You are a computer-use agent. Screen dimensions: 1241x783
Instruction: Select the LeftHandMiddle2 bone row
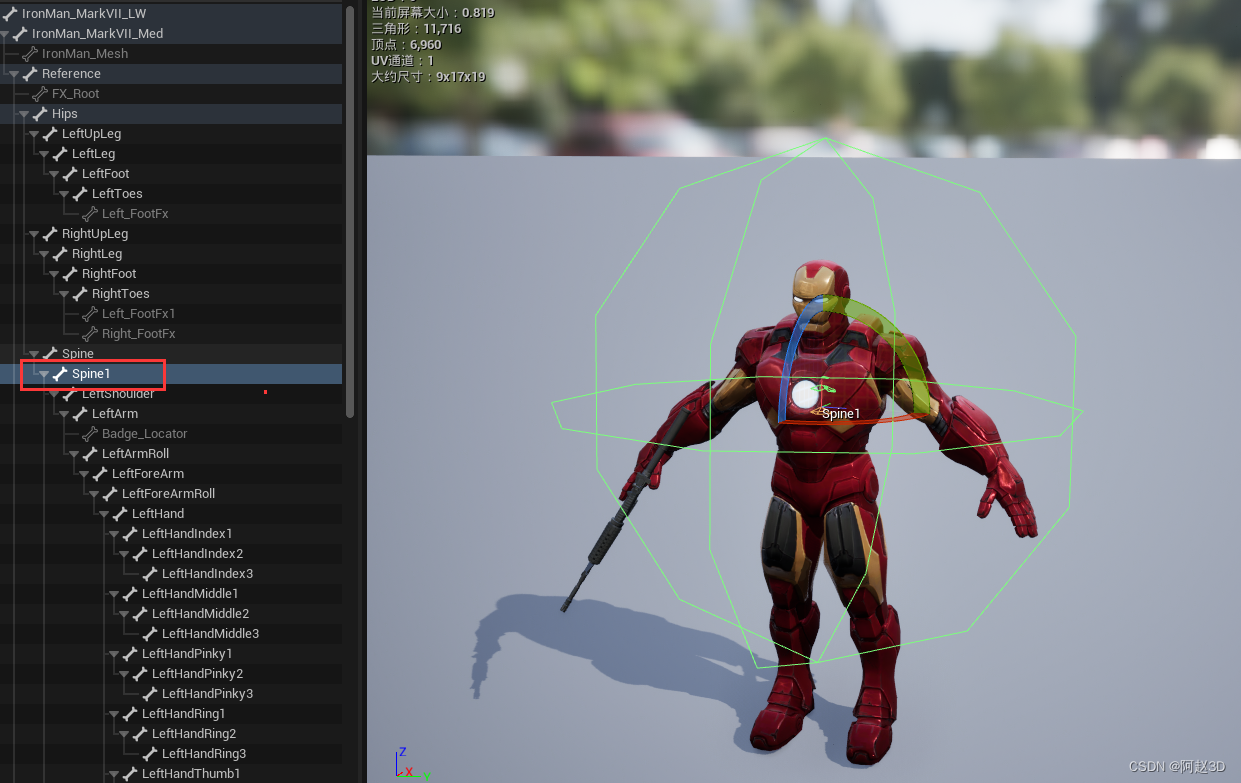point(171,614)
